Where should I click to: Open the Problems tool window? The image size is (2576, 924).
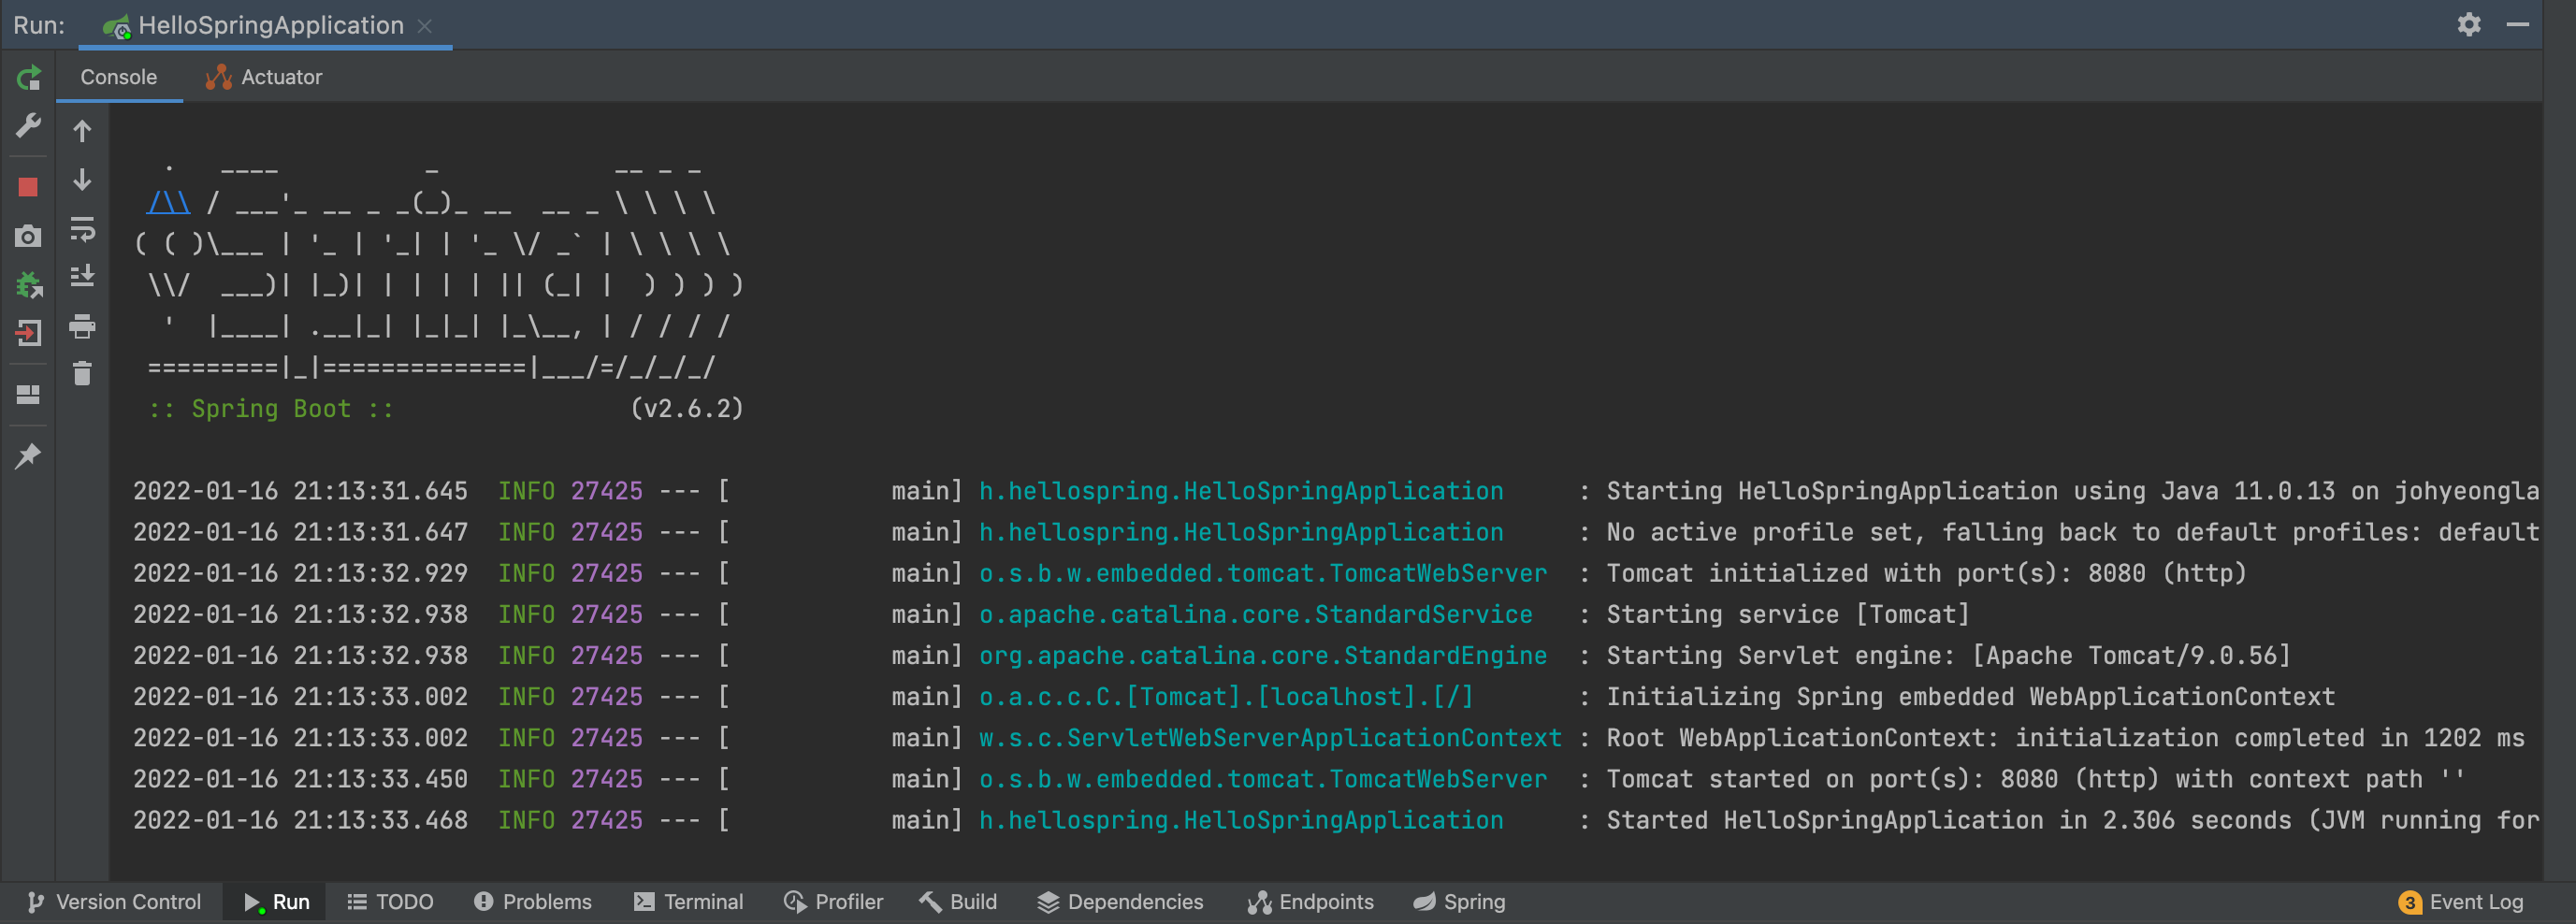533,902
